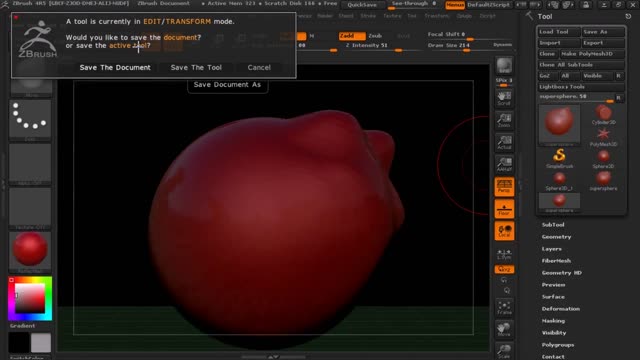Toggle the XYZ rotation button
Image resolution: width=640 pixels, height=360 pixels.
(504, 269)
